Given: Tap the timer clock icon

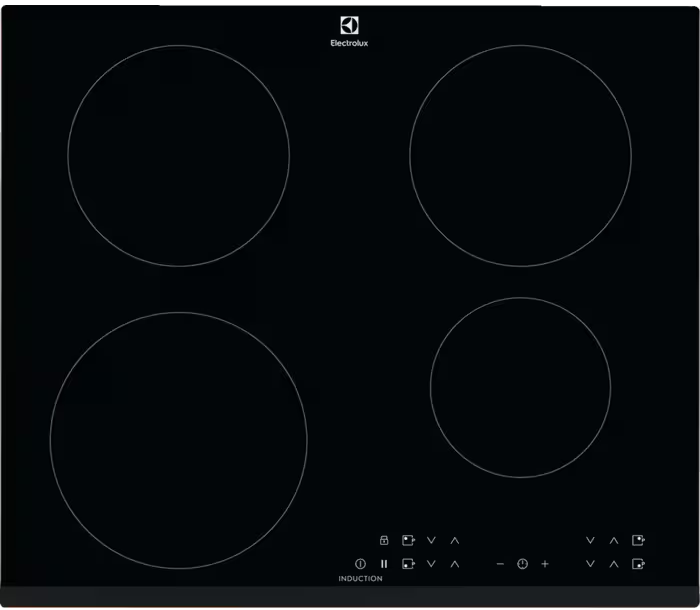Looking at the screenshot, I should [522, 564].
